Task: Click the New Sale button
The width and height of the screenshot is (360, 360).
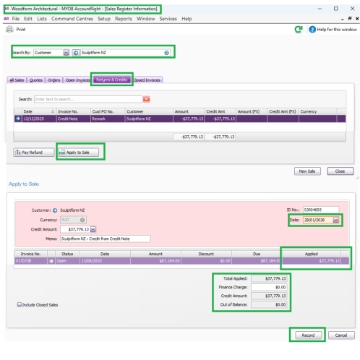Action: tap(307, 171)
